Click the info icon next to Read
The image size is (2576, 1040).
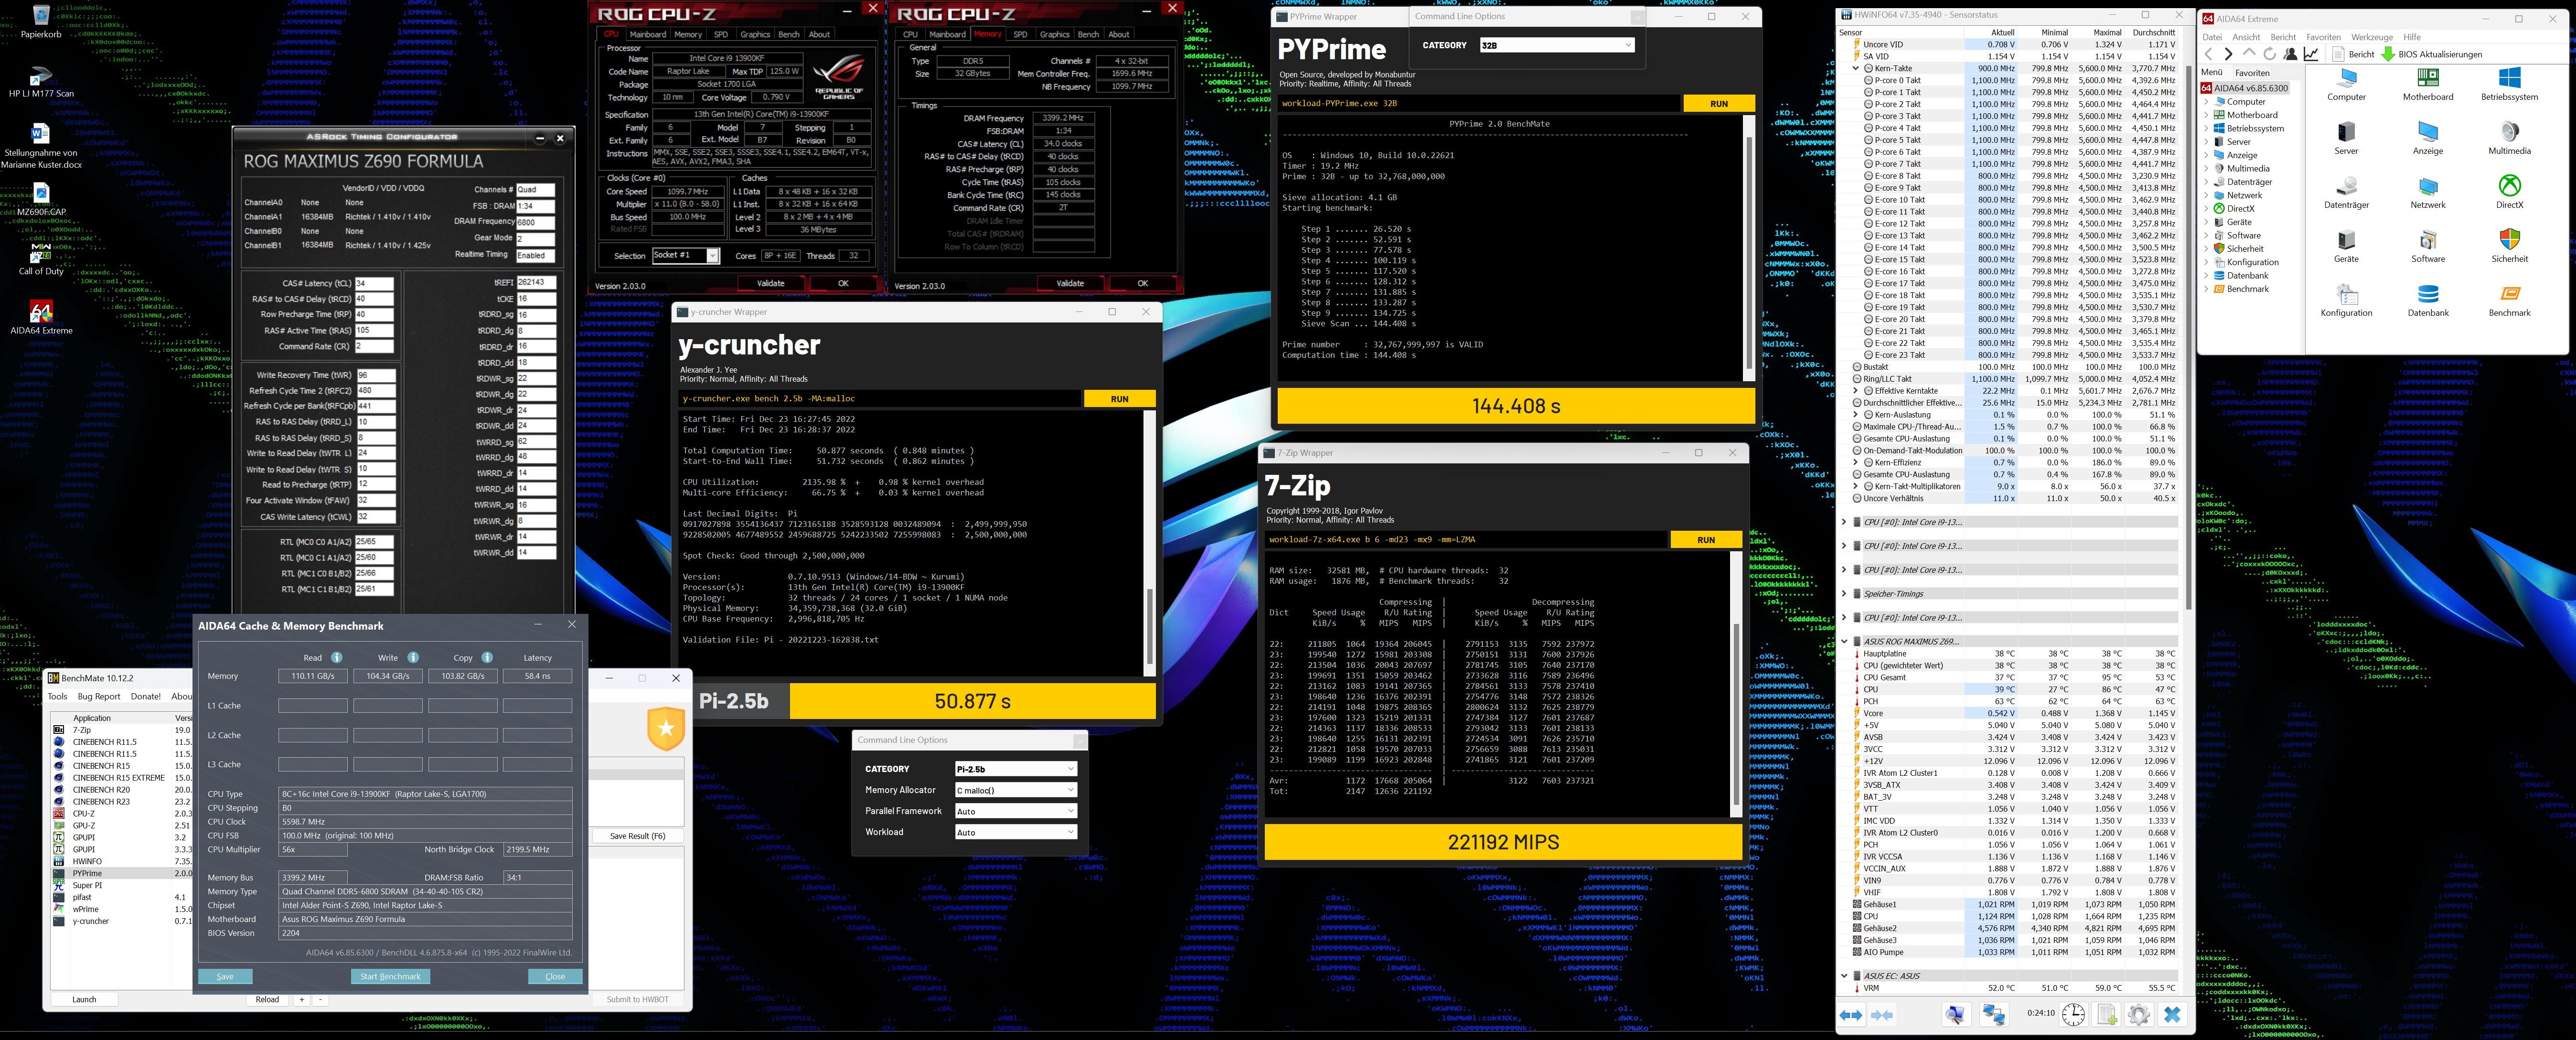[337, 657]
